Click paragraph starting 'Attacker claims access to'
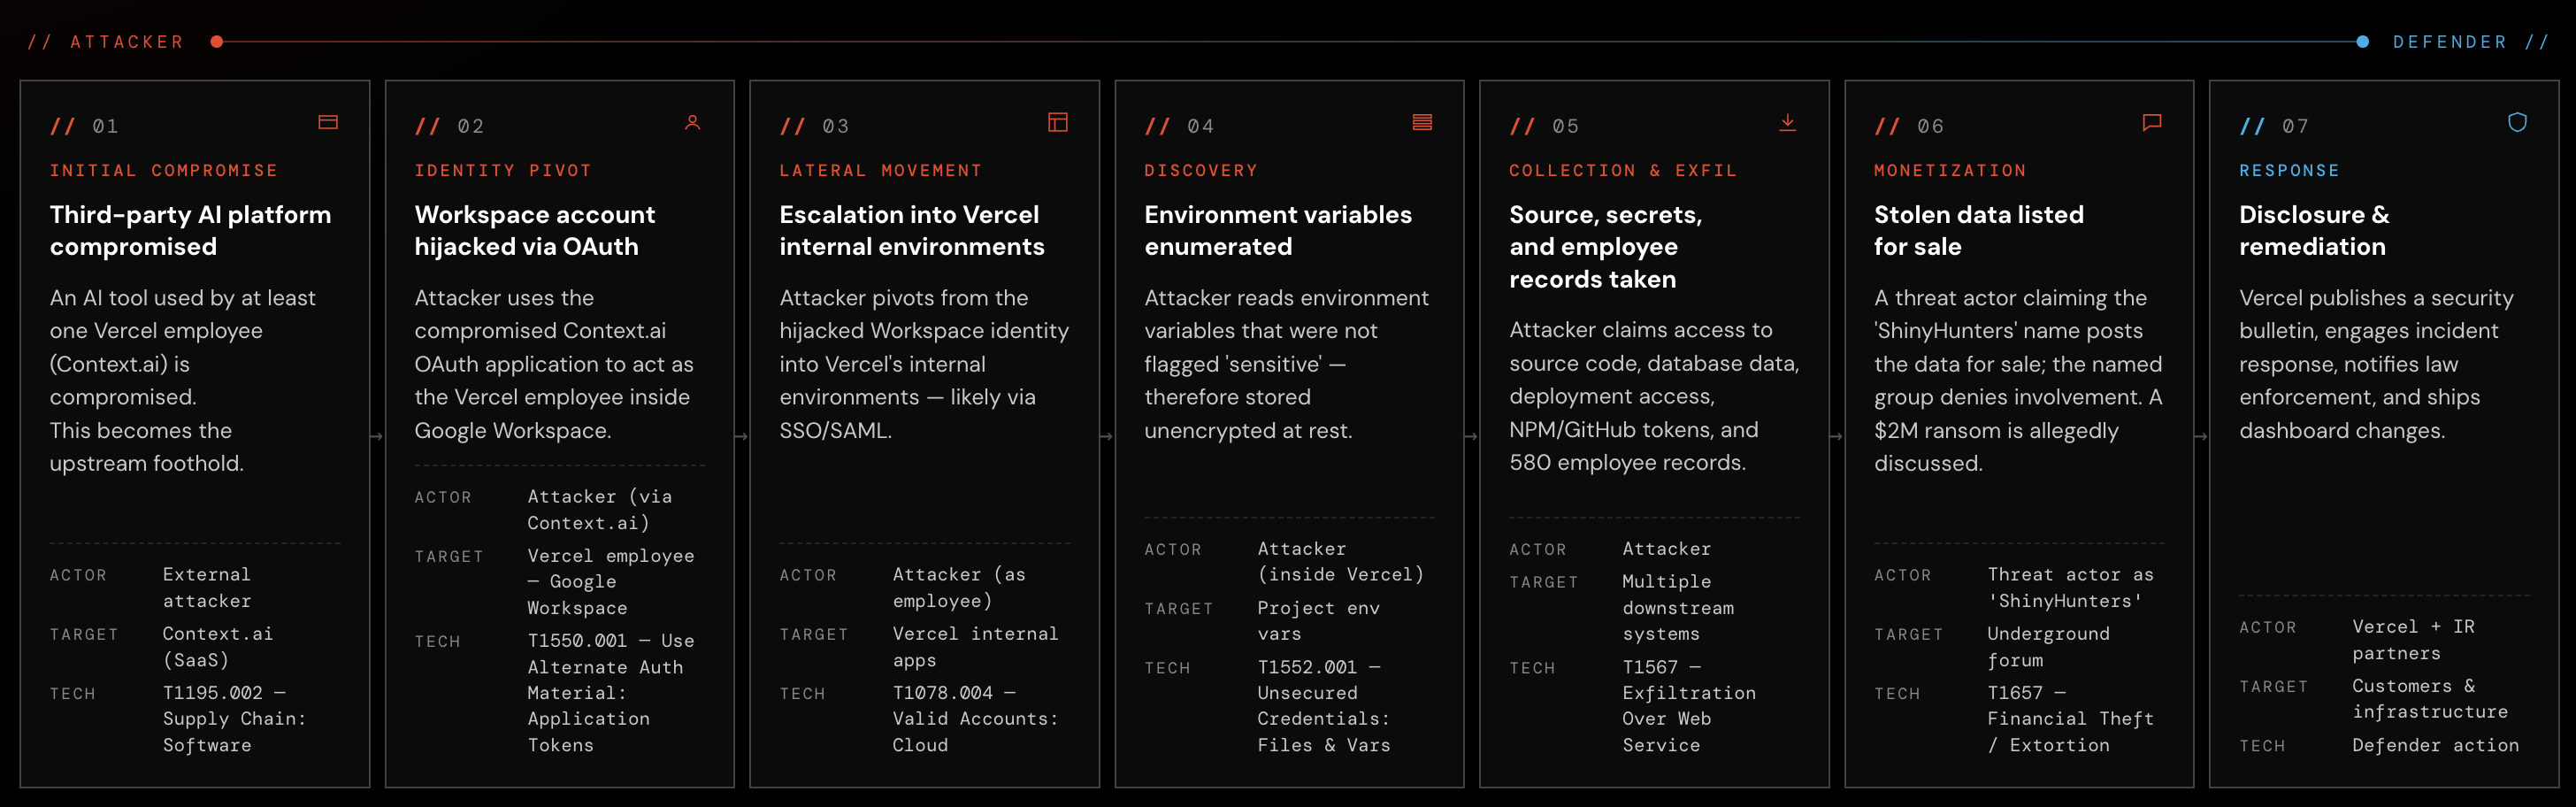The height and width of the screenshot is (807, 2576). (1654, 396)
